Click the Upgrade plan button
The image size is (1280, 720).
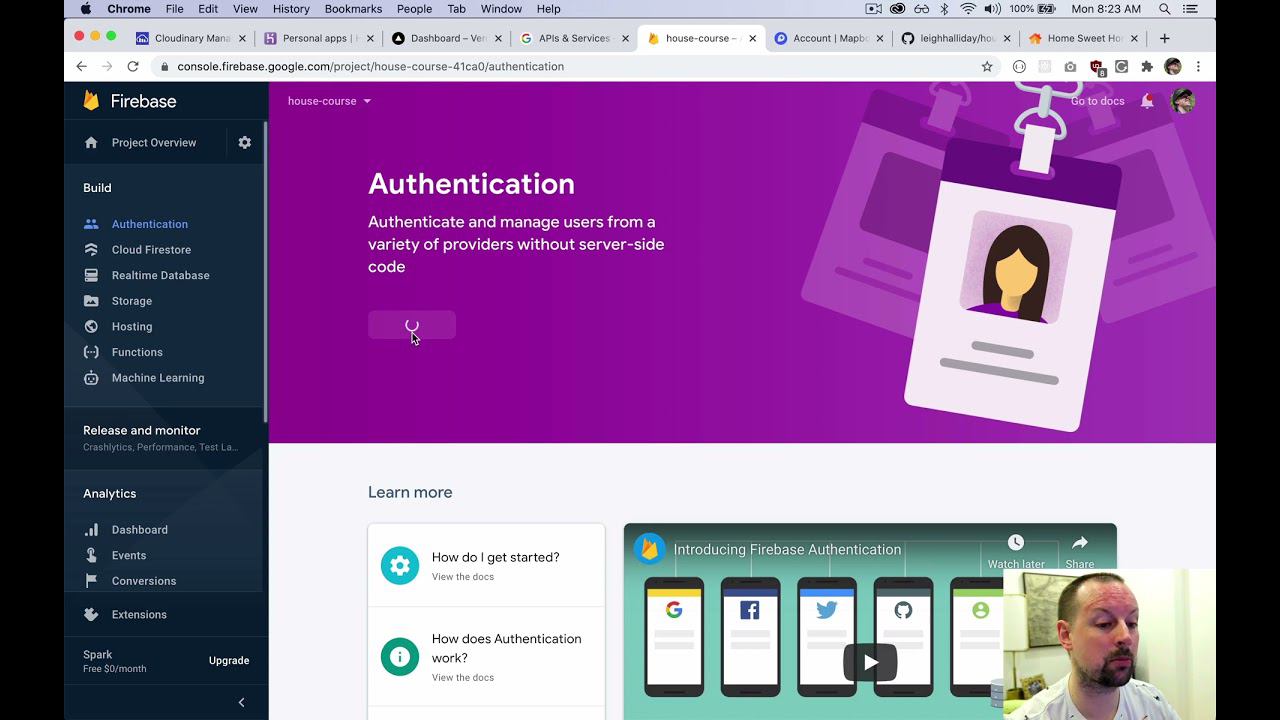[229, 661]
